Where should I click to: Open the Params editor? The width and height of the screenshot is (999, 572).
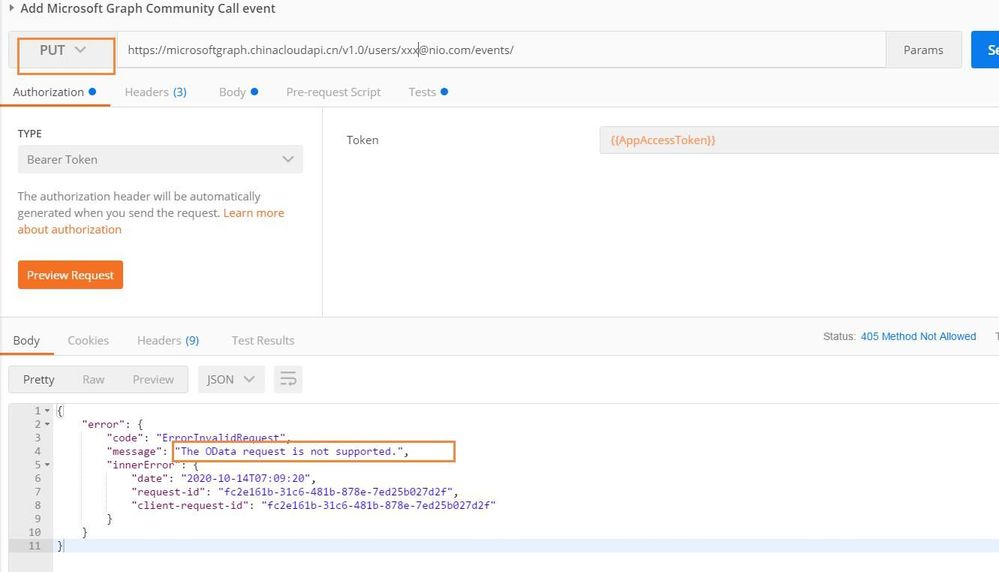coord(923,50)
